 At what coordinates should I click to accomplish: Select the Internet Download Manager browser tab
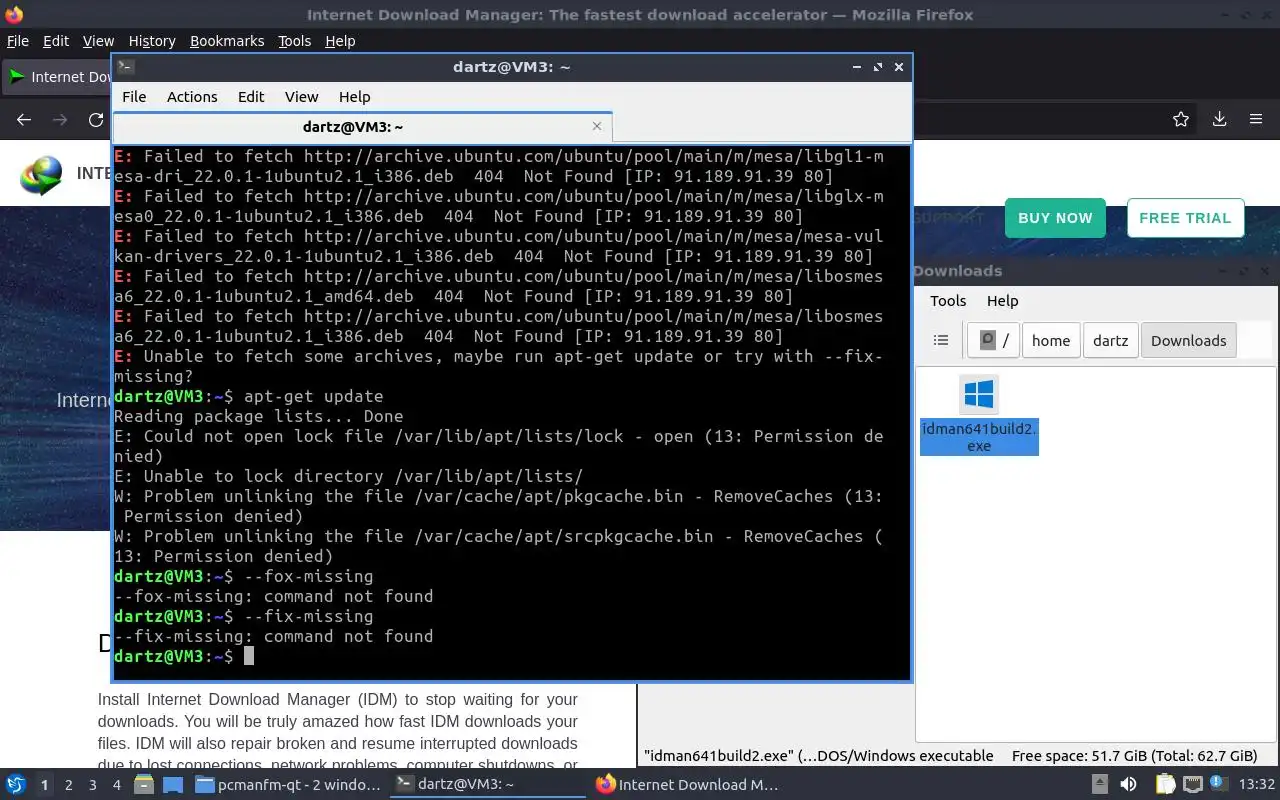coord(58,77)
